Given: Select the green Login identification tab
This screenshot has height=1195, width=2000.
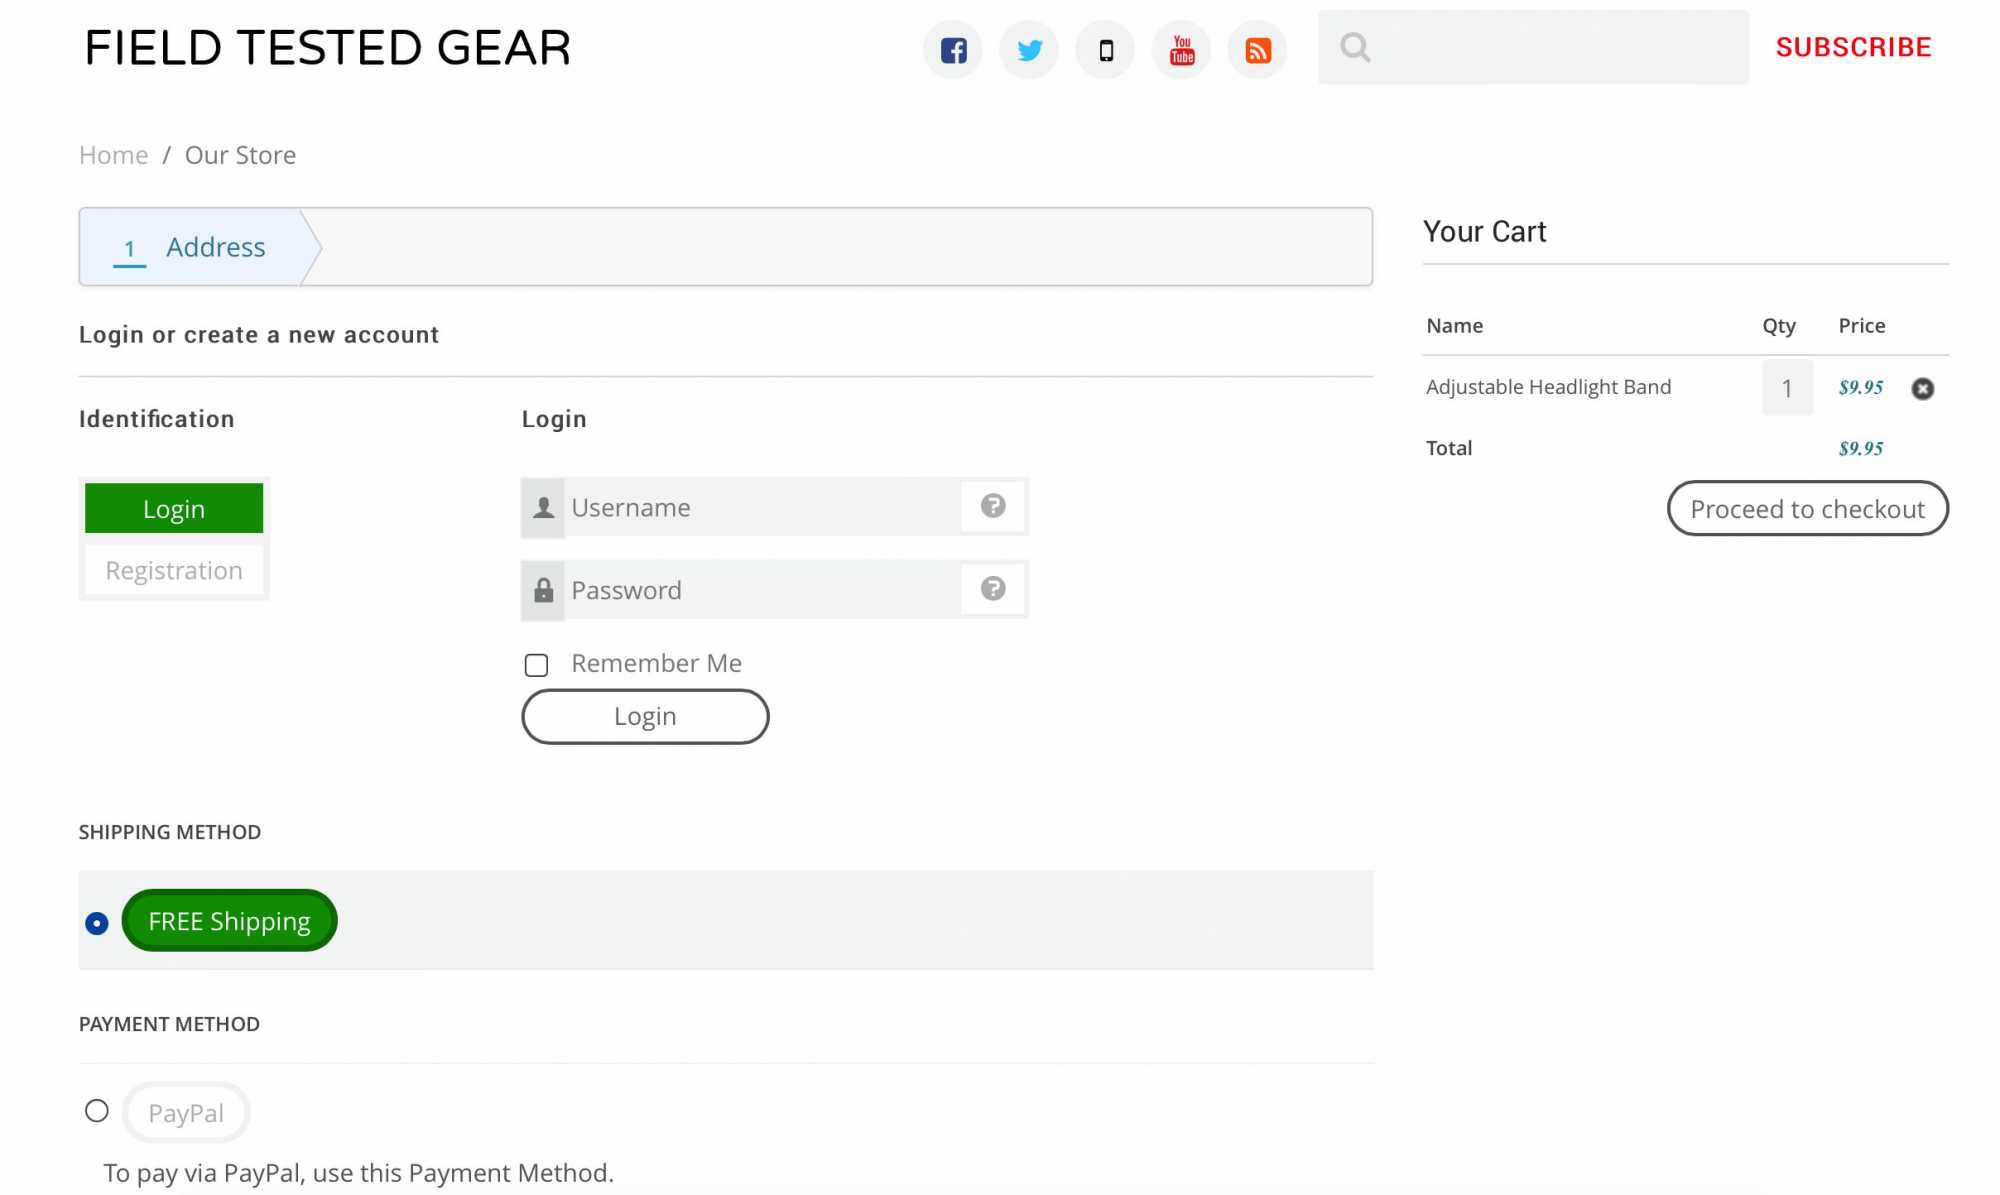Looking at the screenshot, I should 174,509.
